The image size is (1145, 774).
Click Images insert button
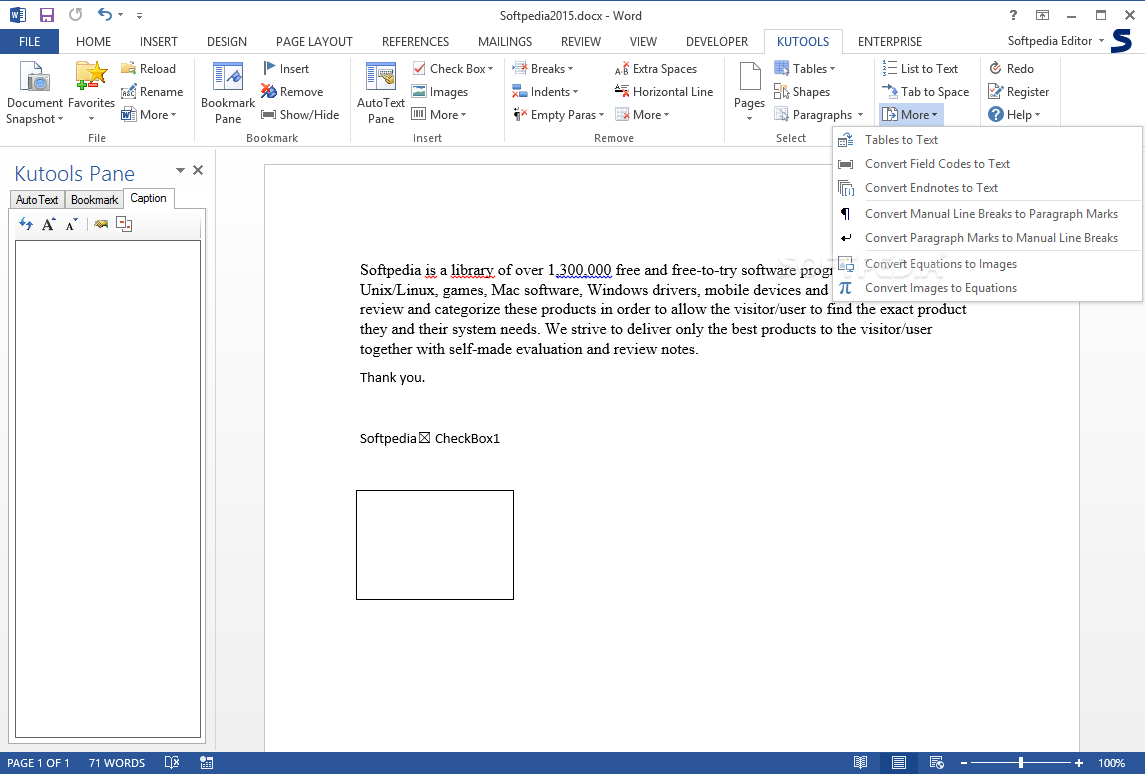point(440,92)
